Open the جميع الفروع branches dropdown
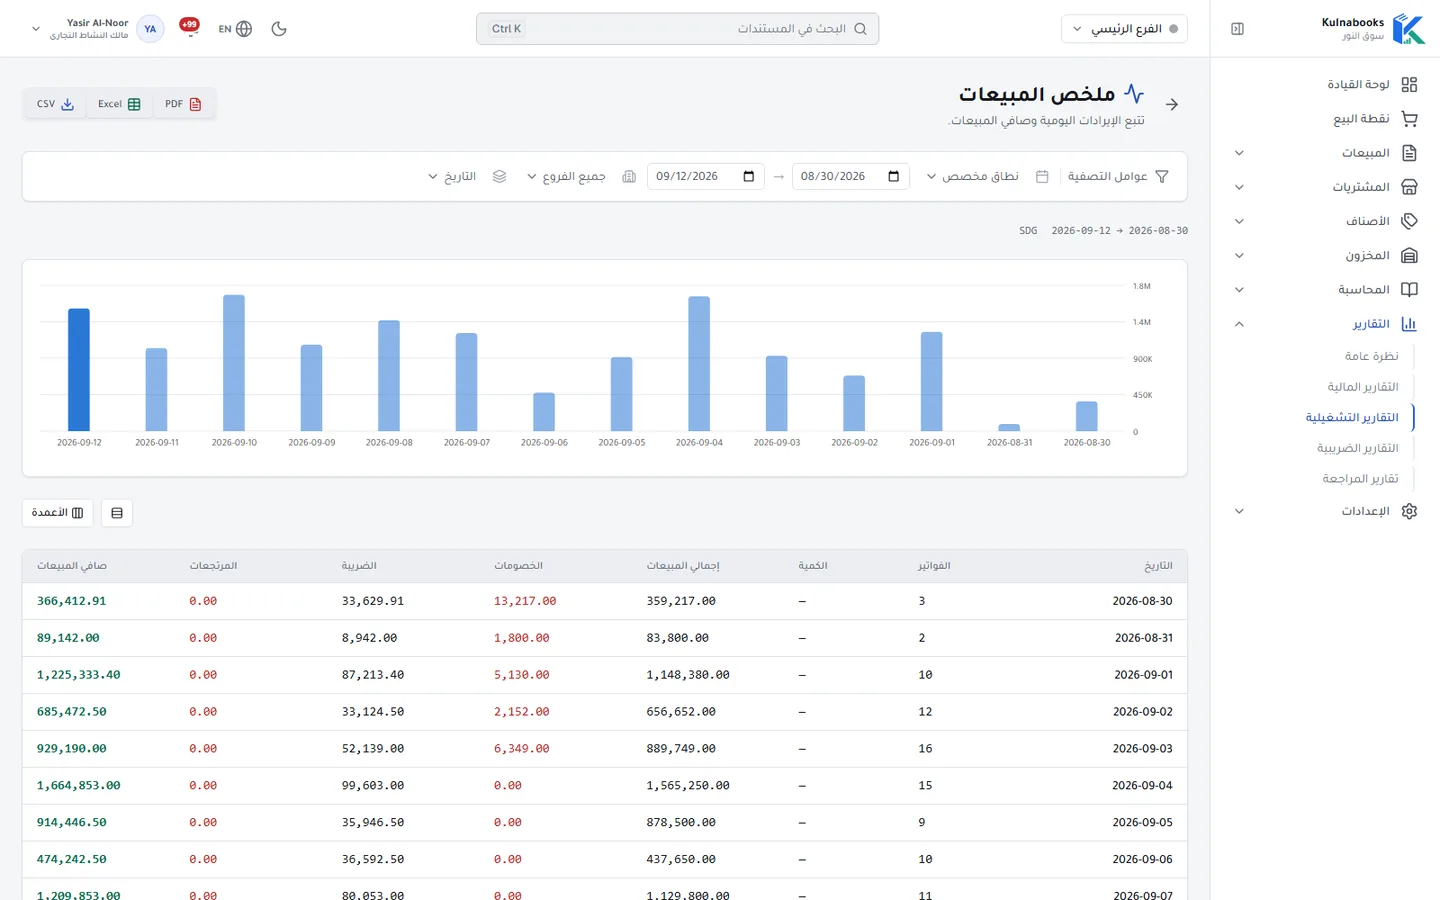This screenshot has height=900, width=1440. point(566,176)
